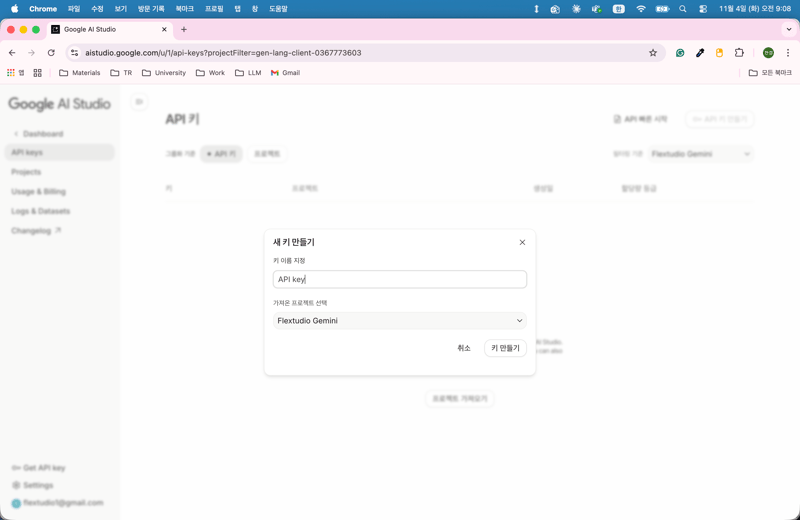800x520 pixels.
Task: Focus the key name input field
Action: point(399,279)
